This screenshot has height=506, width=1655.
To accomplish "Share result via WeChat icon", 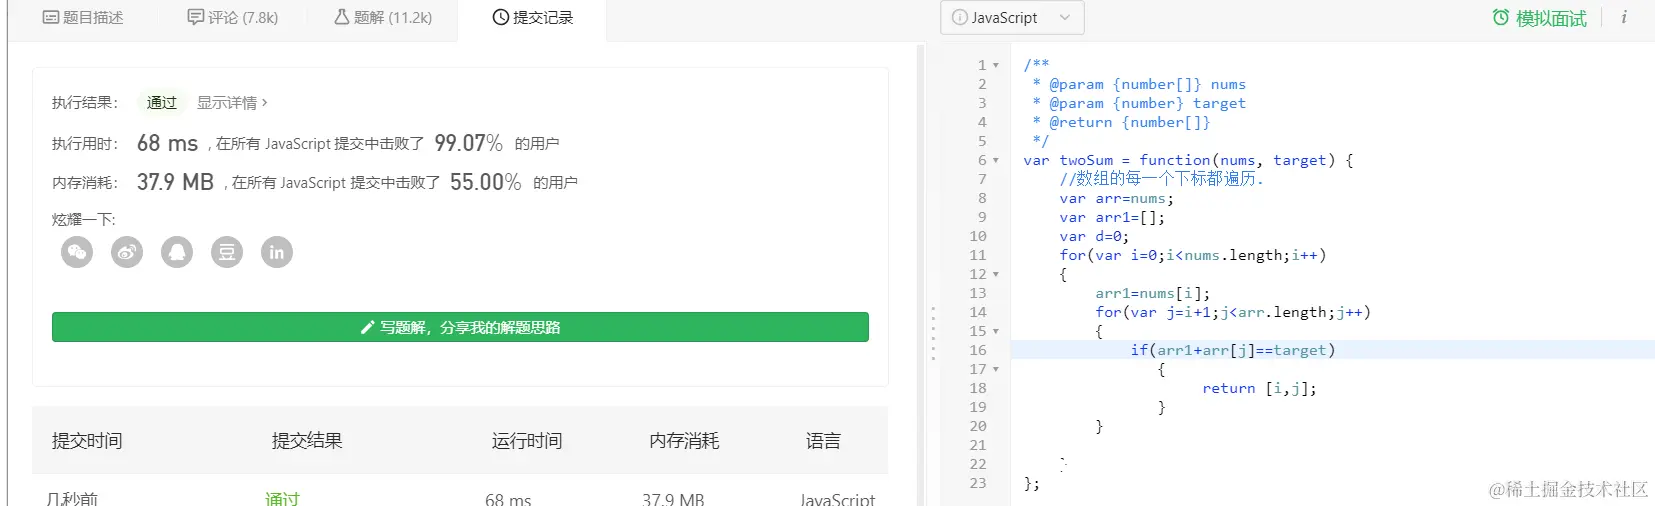I will [77, 252].
